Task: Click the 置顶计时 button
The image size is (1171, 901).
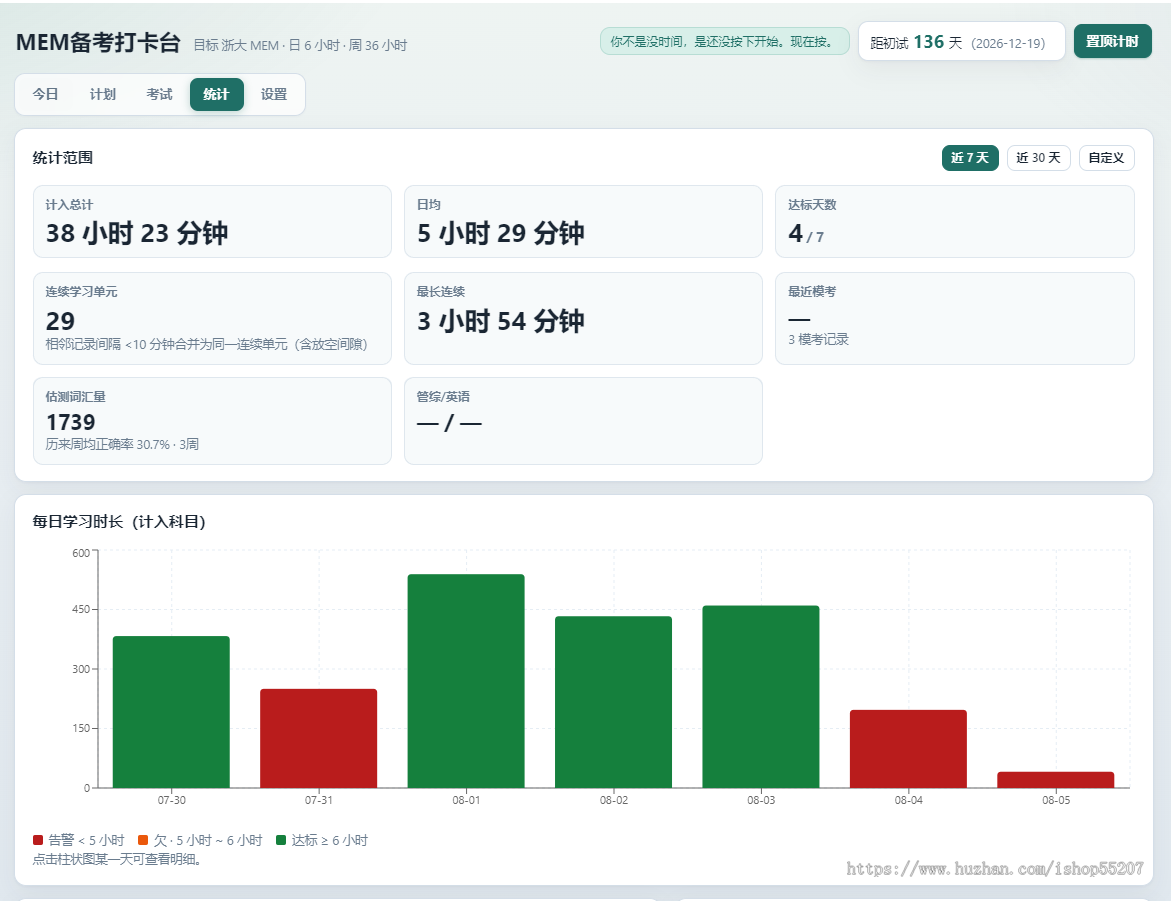Action: (1112, 41)
